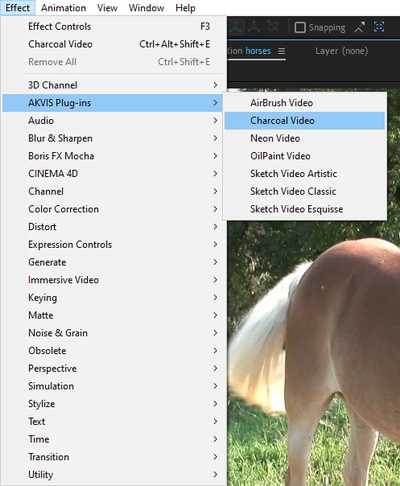Open the Animation menu
The width and height of the screenshot is (400, 486).
[63, 8]
